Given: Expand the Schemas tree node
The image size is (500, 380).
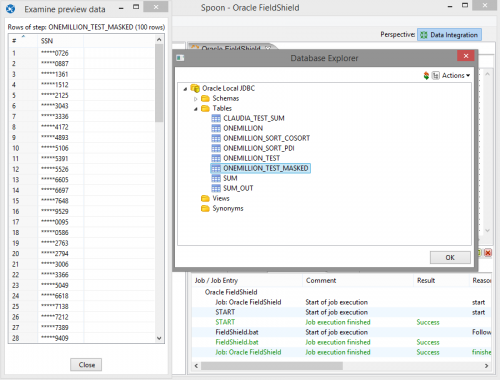Looking at the screenshot, I should pos(196,99).
